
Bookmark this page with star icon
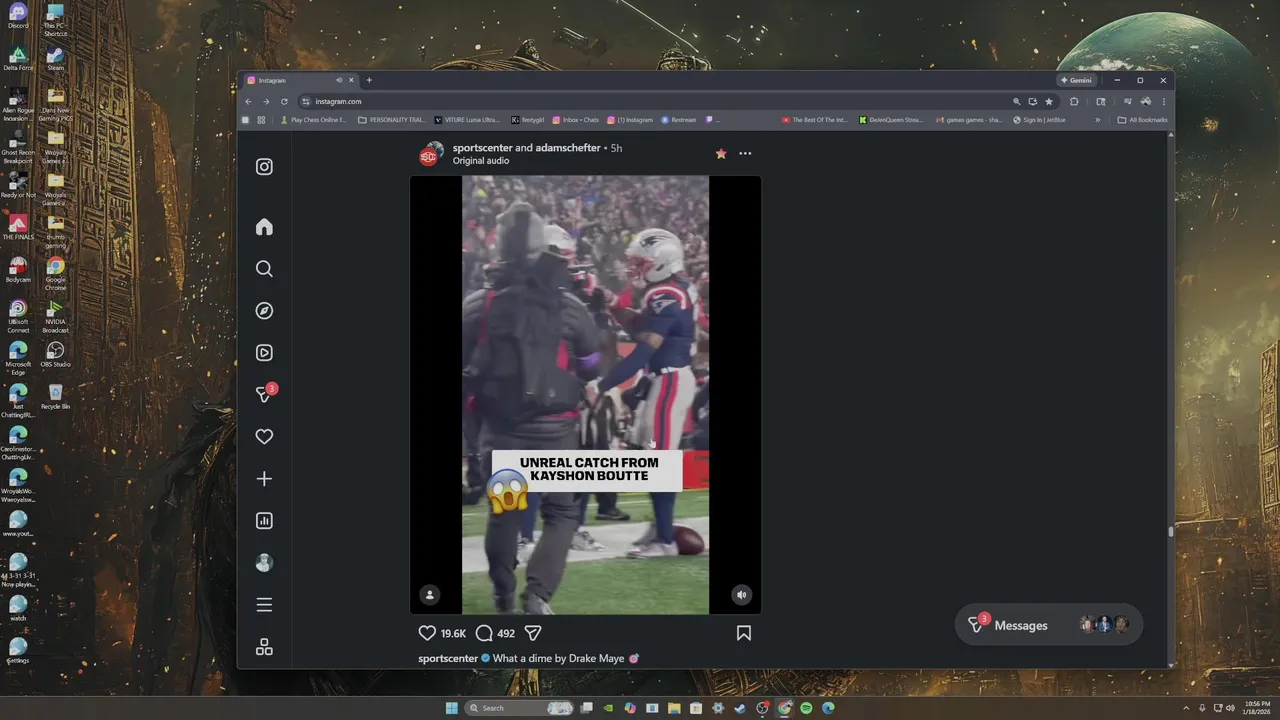[x=1049, y=101]
